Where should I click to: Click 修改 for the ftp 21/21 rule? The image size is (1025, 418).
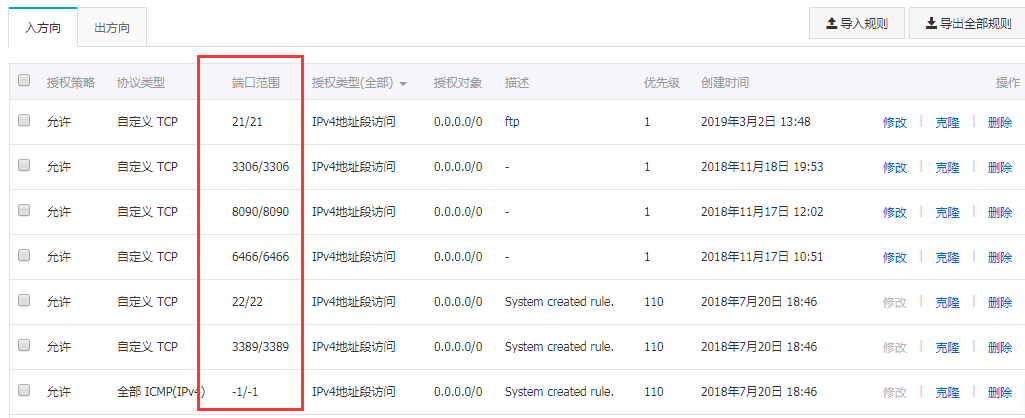point(895,122)
